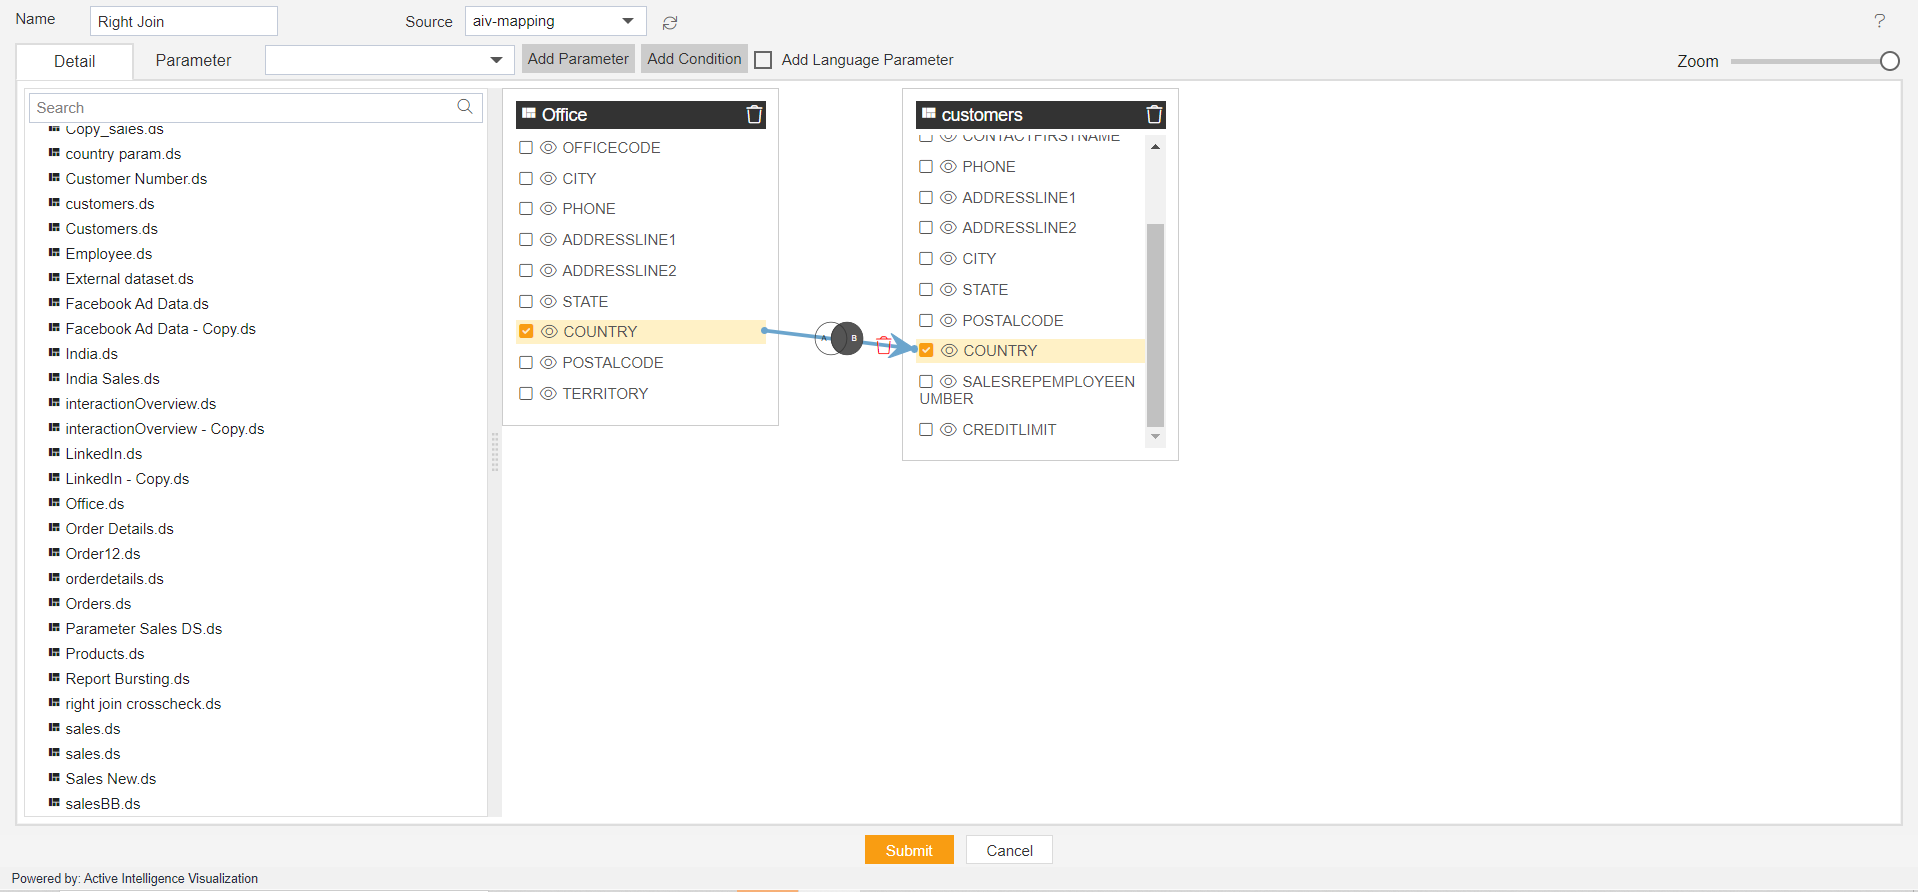The width and height of the screenshot is (1918, 892).
Task: Open the help question mark icon
Action: (x=1879, y=21)
